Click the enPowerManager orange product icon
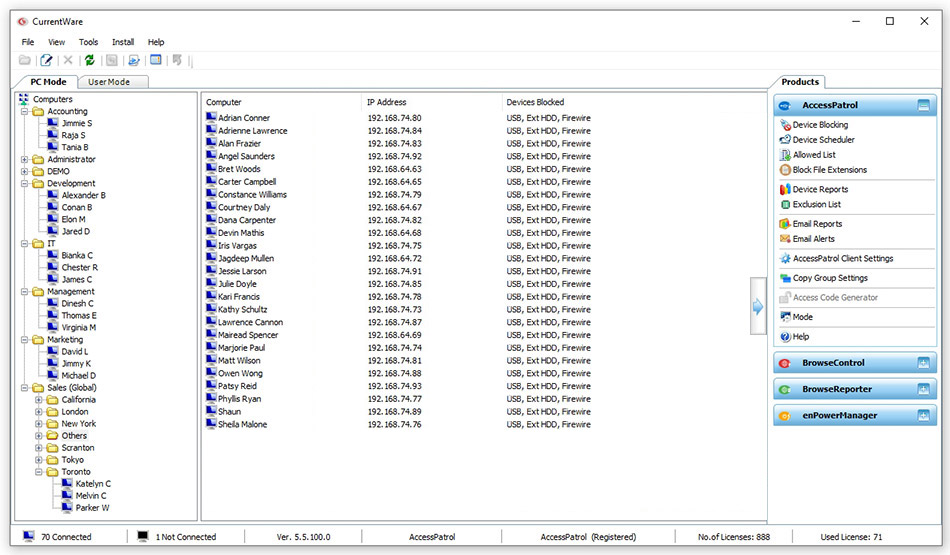 785,416
